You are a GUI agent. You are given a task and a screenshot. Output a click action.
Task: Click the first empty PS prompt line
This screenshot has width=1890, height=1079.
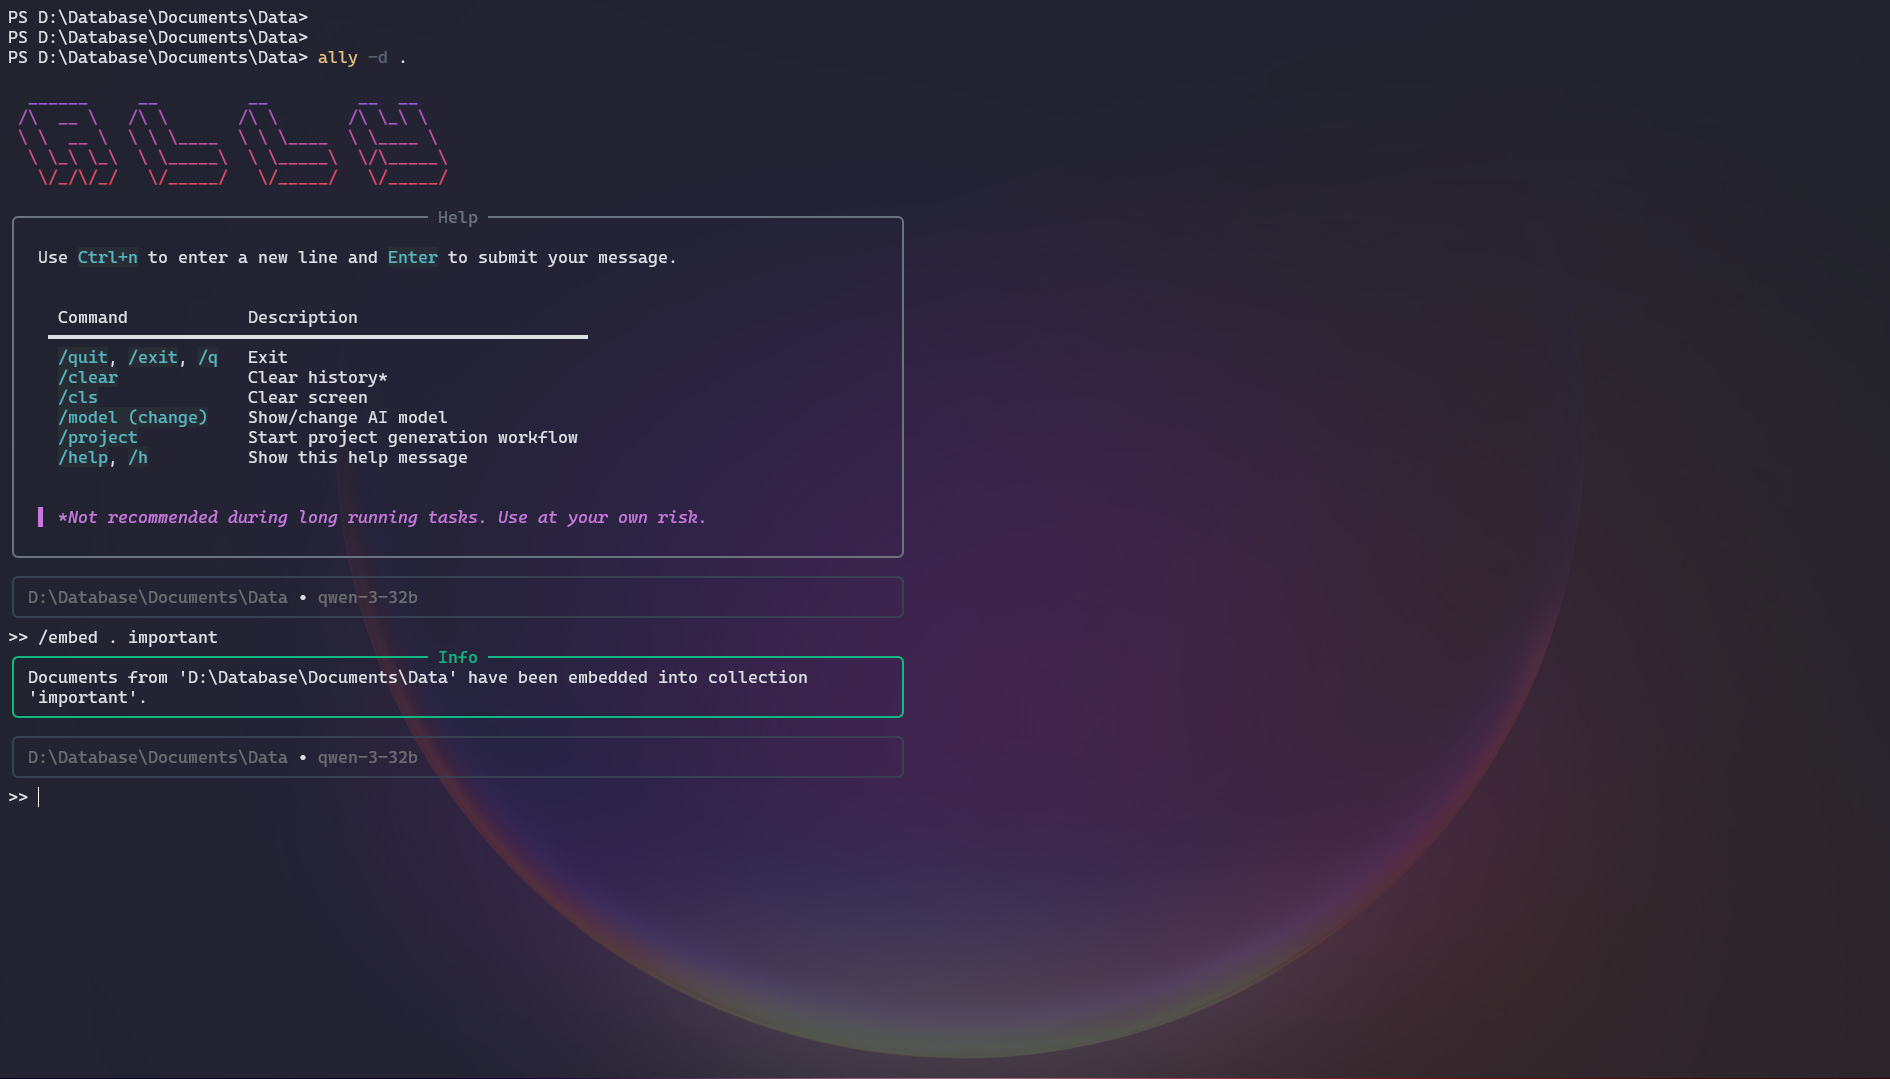(x=157, y=18)
